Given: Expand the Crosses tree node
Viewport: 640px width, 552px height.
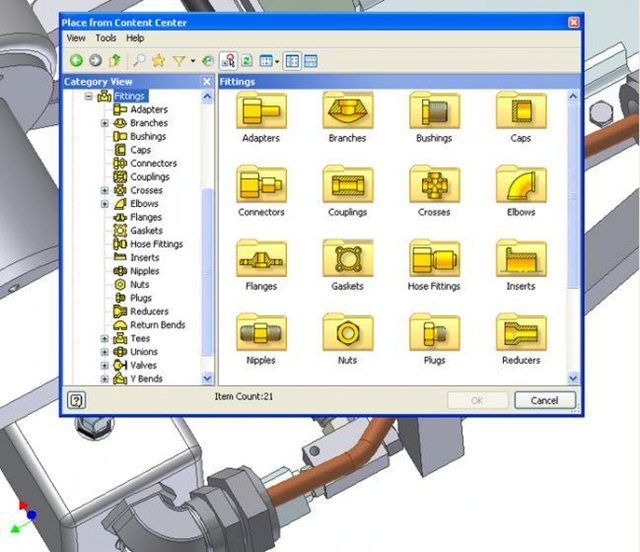Looking at the screenshot, I should (104, 190).
